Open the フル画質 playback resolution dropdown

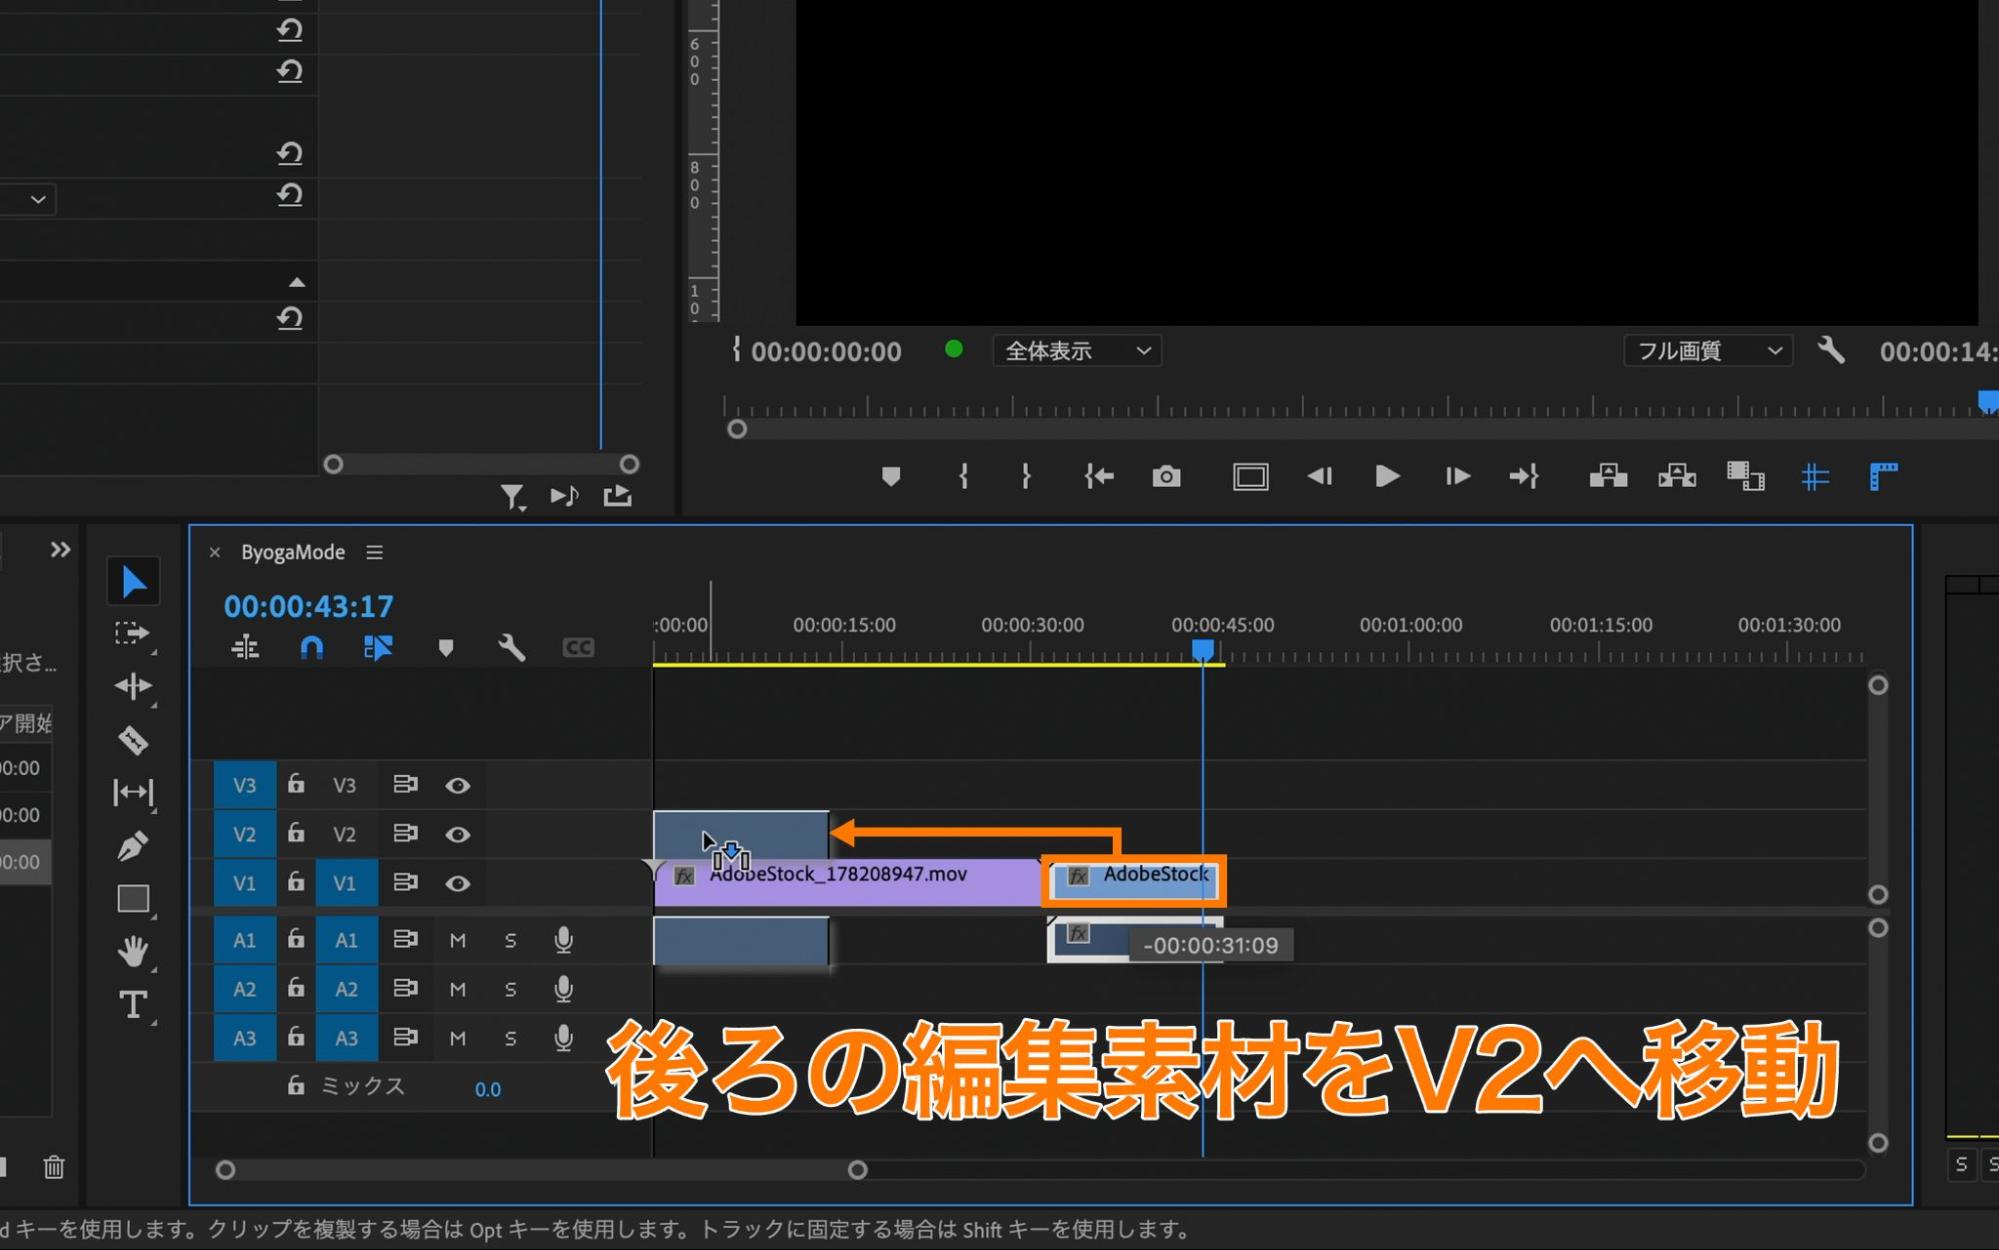coord(1707,351)
